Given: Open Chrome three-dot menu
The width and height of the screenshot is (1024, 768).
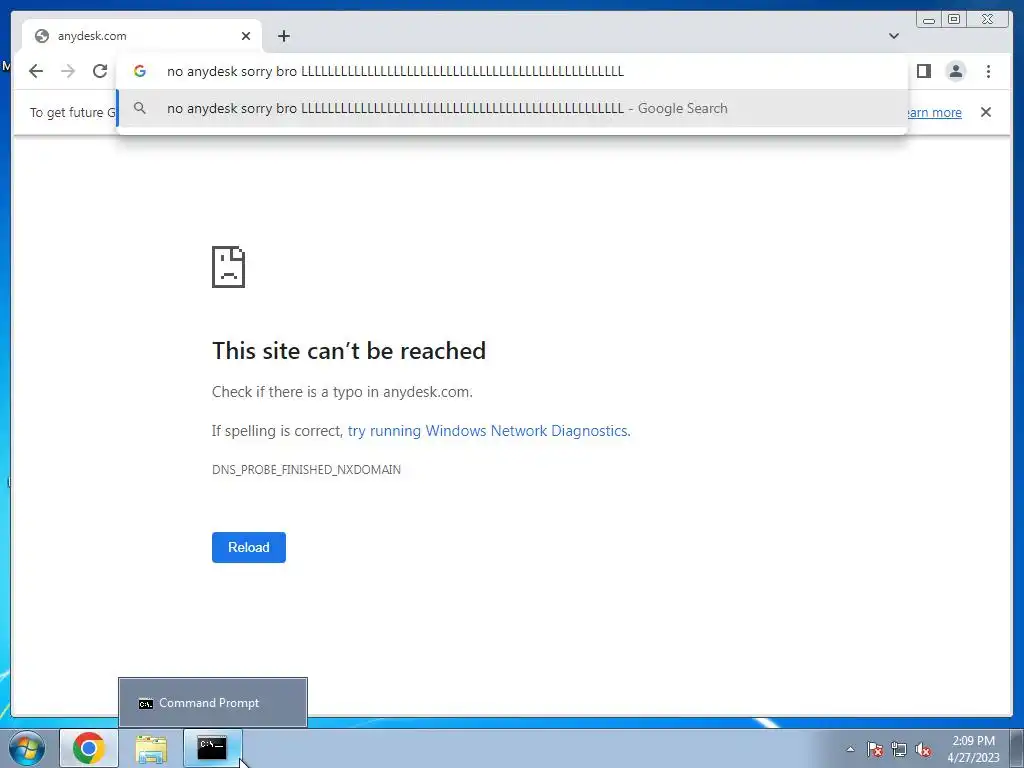Looking at the screenshot, I should [x=988, y=71].
